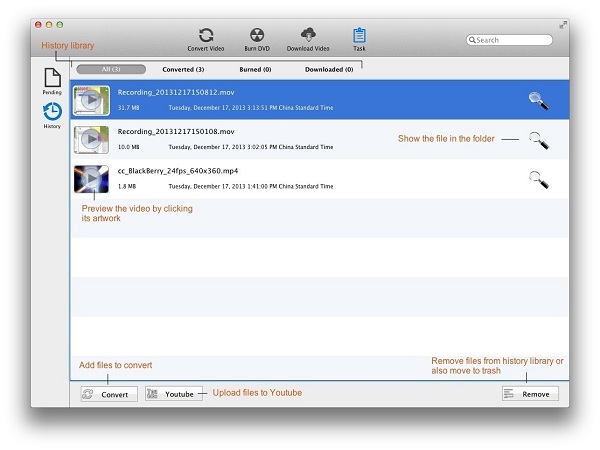Preview Recording_20131217150108.mov by its thumbnail

[91, 140]
